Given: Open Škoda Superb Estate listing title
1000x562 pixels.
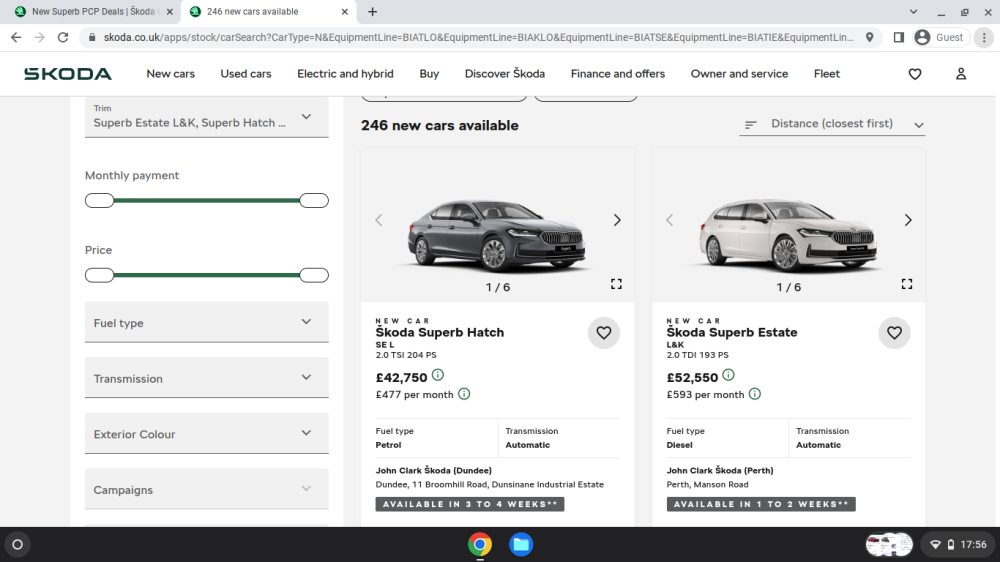Looking at the screenshot, I should click(x=732, y=332).
